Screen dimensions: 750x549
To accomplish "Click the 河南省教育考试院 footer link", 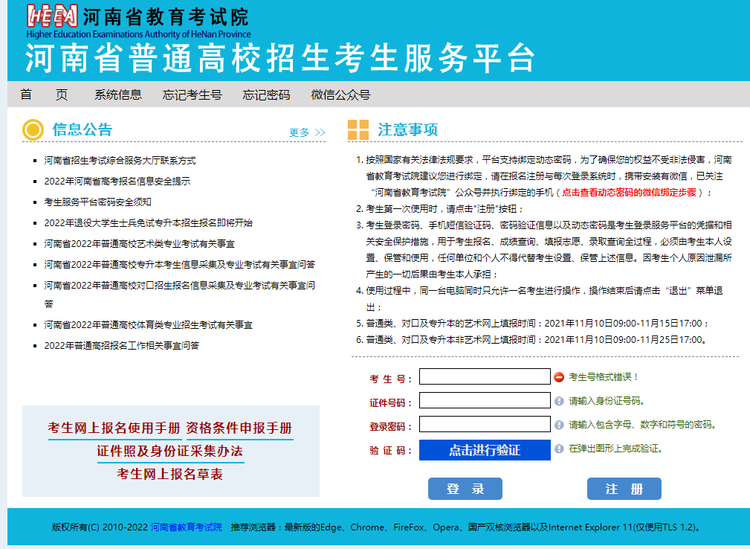I will coord(187,527).
